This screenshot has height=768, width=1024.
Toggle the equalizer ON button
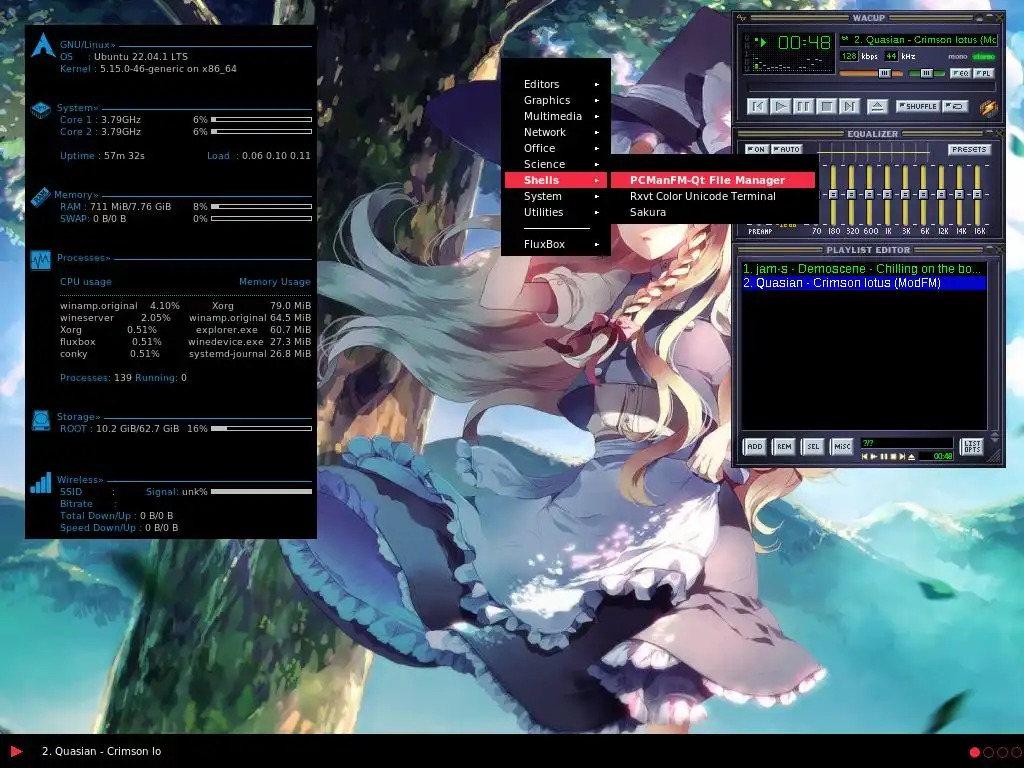(x=756, y=150)
